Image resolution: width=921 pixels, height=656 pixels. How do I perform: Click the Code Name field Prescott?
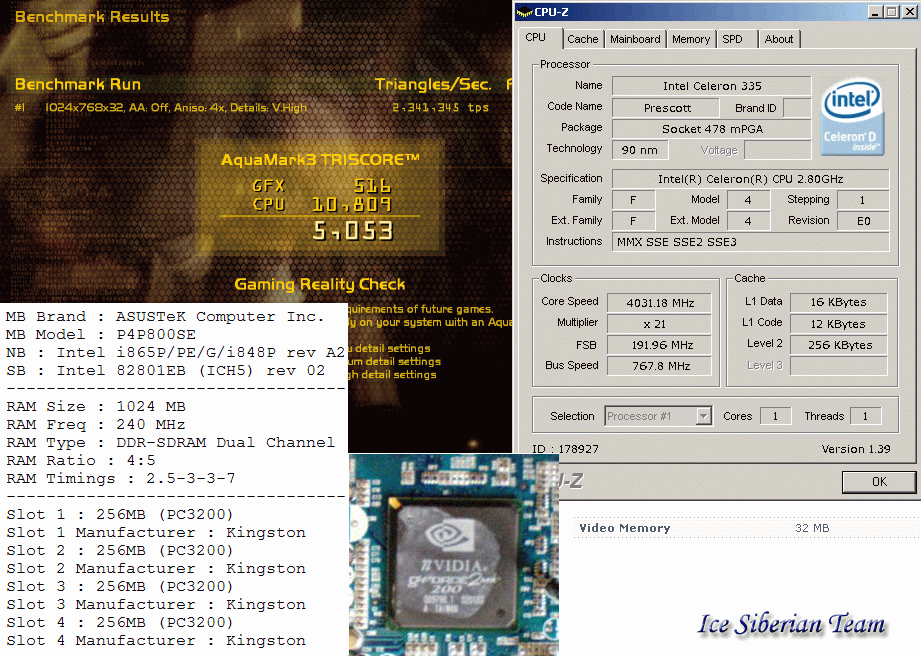click(665, 108)
